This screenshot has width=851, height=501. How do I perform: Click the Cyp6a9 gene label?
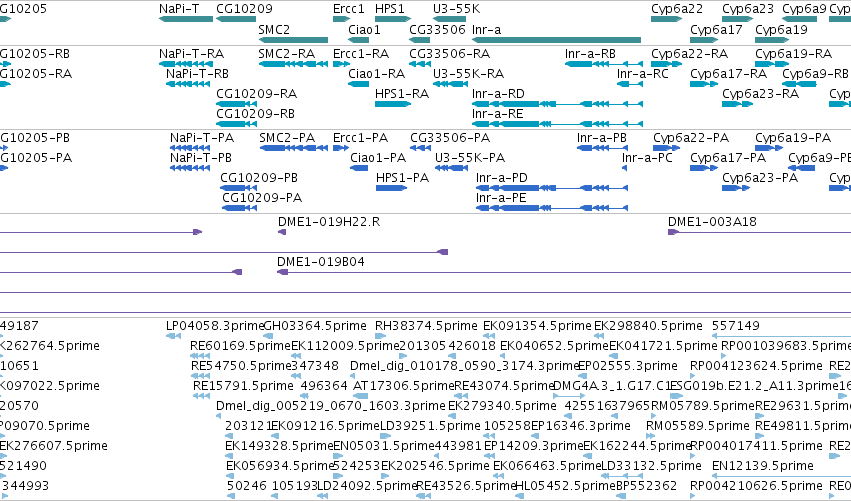pos(804,9)
